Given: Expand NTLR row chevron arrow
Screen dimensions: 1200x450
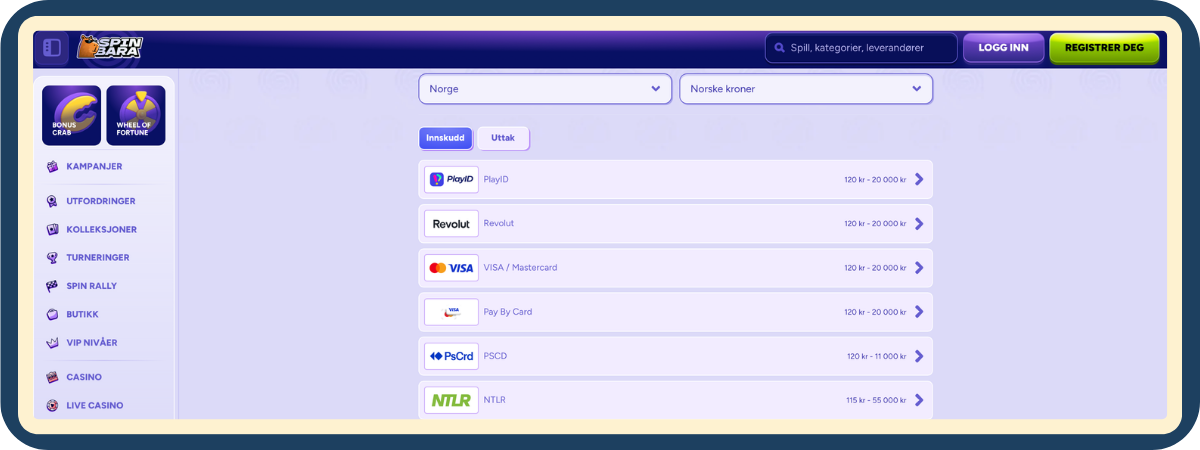Looking at the screenshot, I should point(919,400).
